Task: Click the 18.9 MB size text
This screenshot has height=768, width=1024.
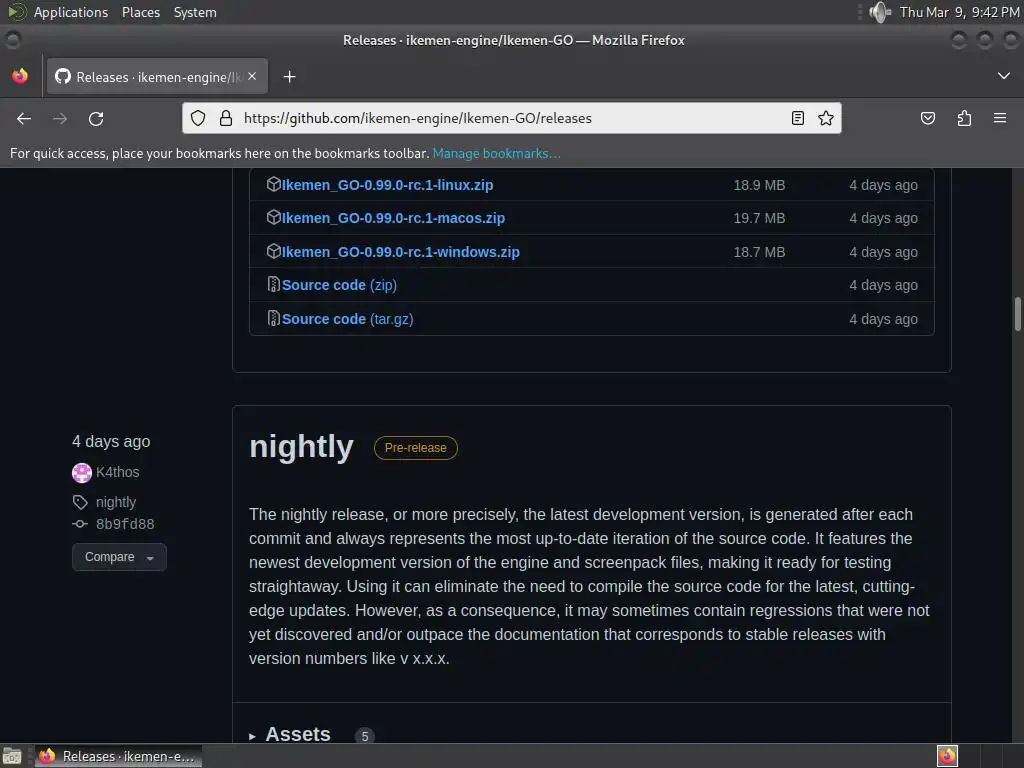Action: (759, 185)
